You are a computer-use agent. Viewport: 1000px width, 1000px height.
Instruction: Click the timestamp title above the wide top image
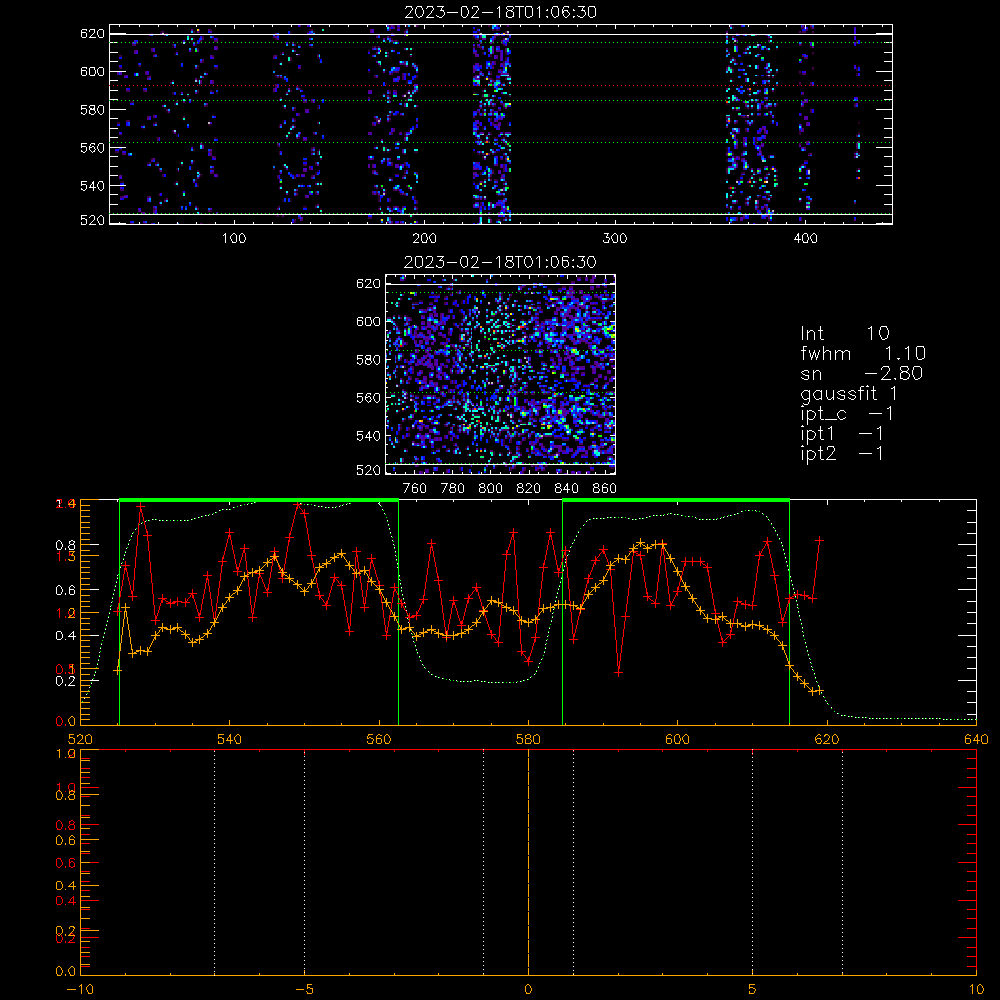501,12
